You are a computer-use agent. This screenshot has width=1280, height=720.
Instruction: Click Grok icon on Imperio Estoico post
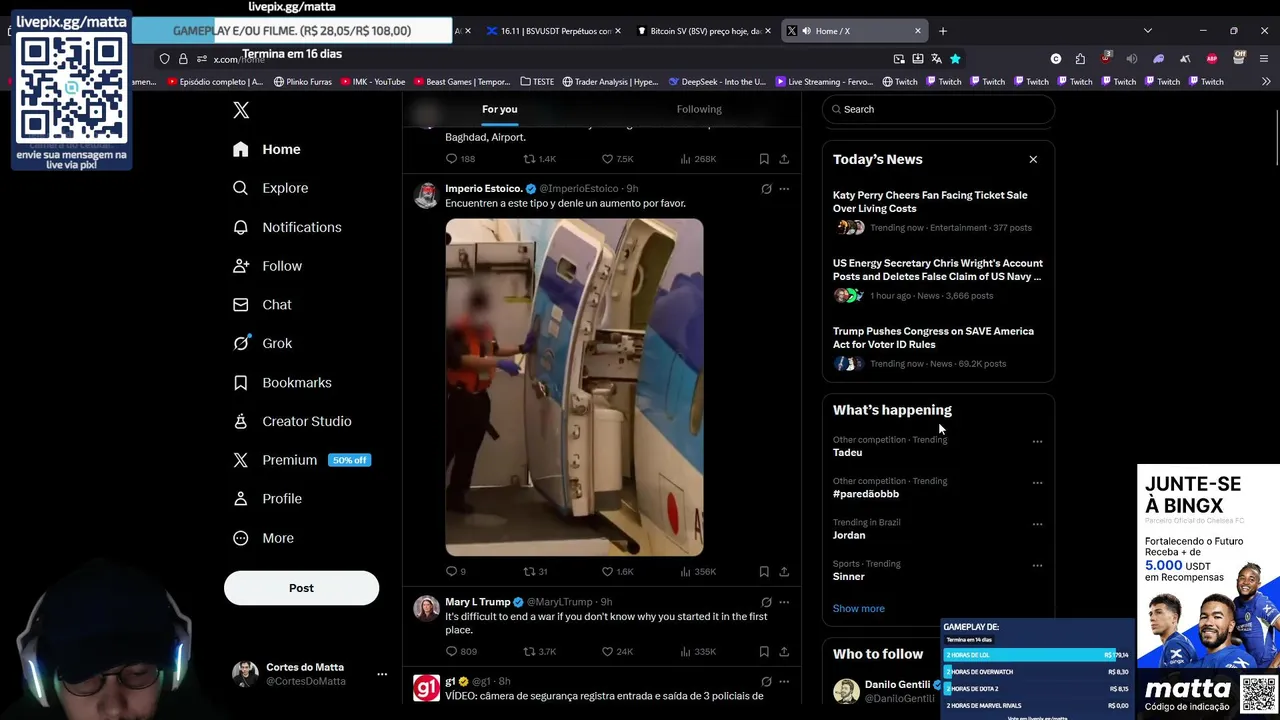pos(766,188)
